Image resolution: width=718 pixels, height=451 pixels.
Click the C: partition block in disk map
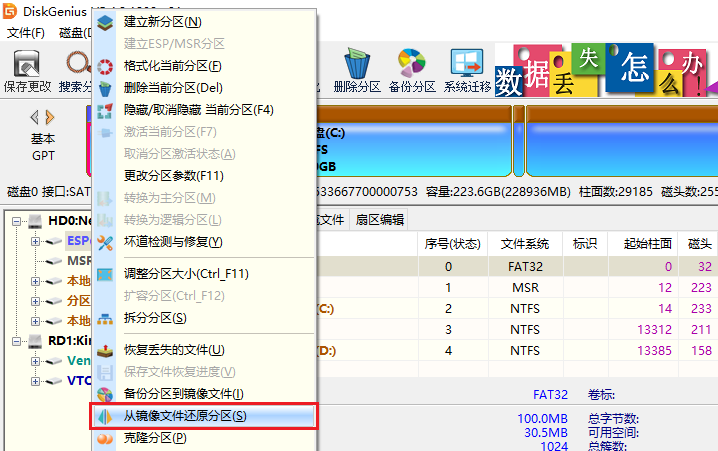click(x=413, y=141)
